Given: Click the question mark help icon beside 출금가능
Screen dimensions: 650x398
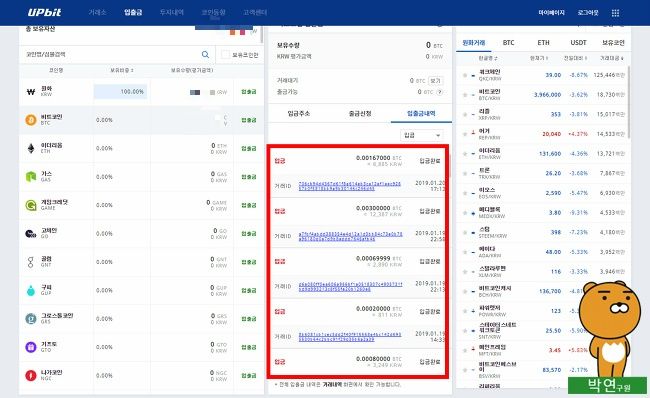Looking at the screenshot, I should coord(439,92).
